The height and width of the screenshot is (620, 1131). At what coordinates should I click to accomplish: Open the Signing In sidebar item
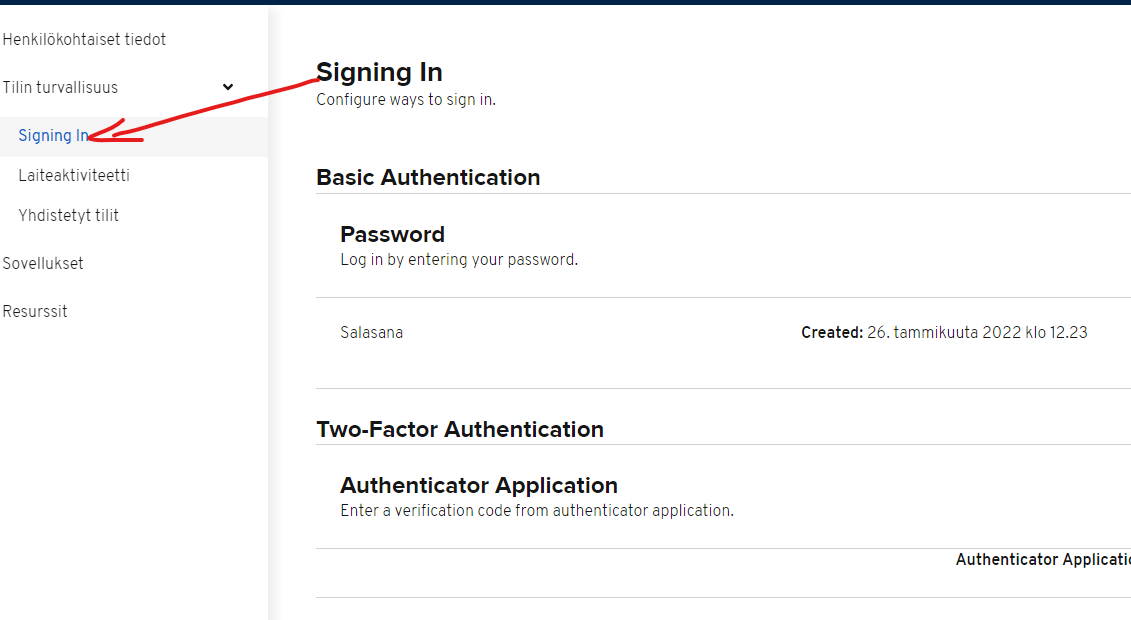[x=53, y=136]
